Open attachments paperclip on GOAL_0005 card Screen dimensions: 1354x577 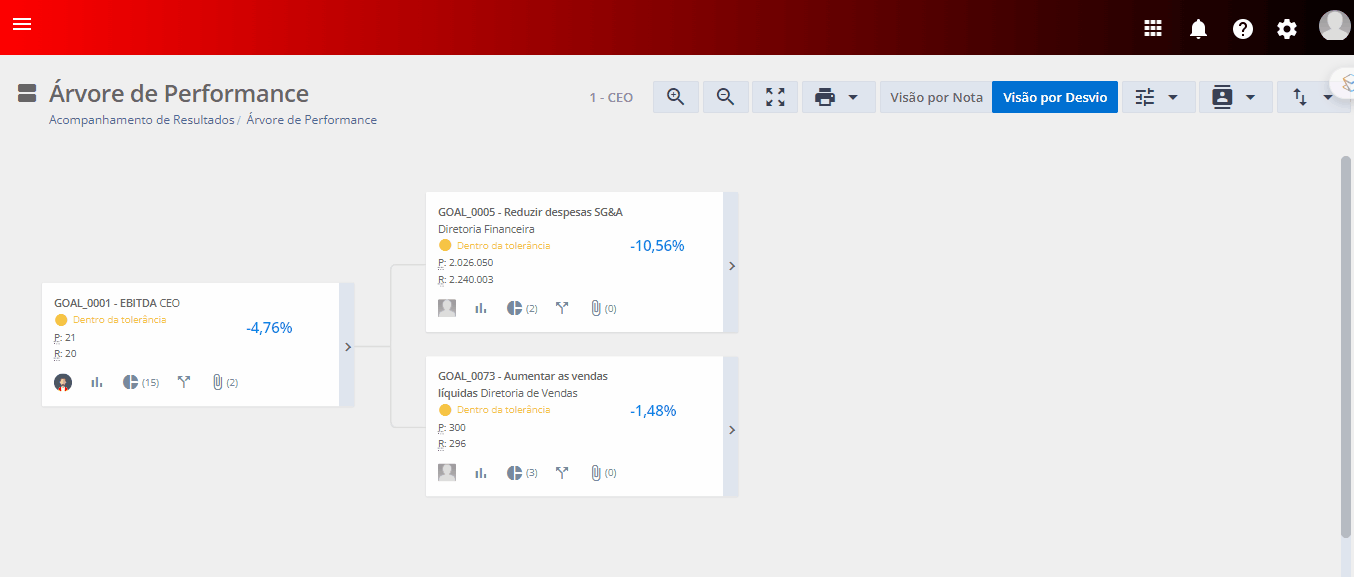coord(596,308)
